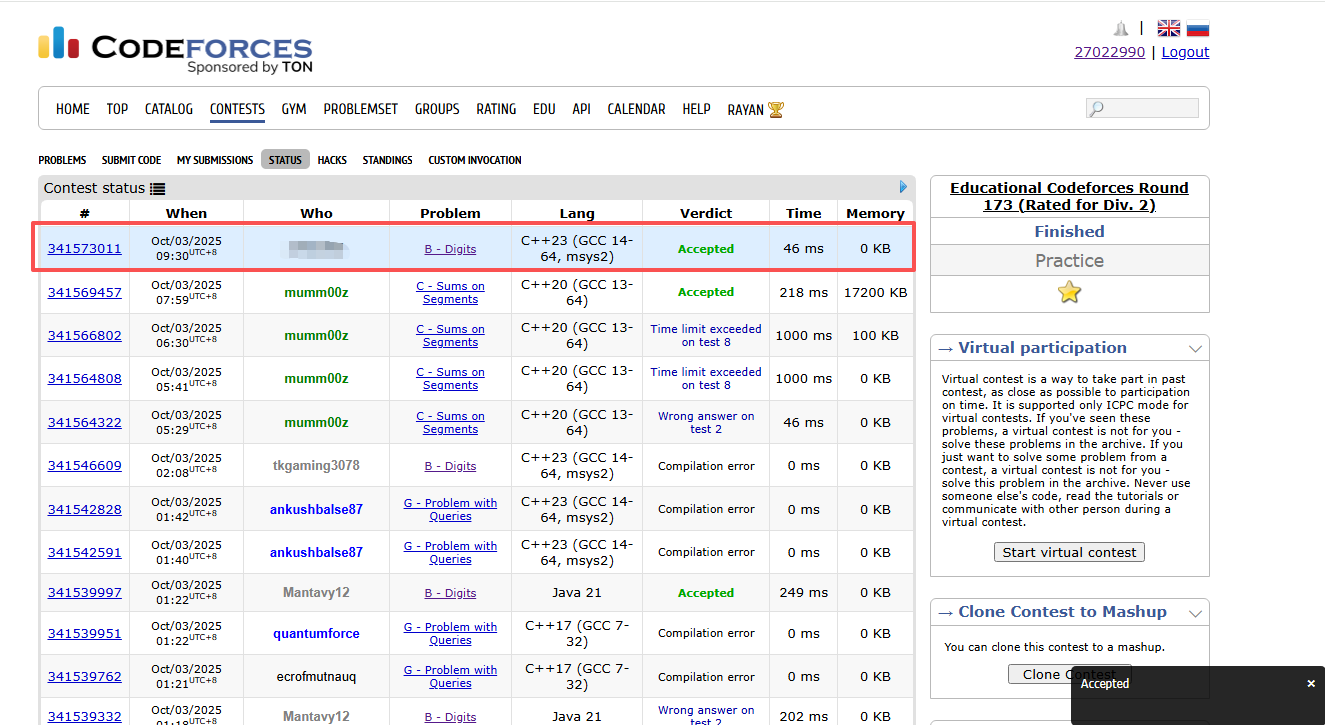Viewport: 1325px width, 725px height.
Task: Click the Rayan trophy icon
Action: [x=776, y=109]
